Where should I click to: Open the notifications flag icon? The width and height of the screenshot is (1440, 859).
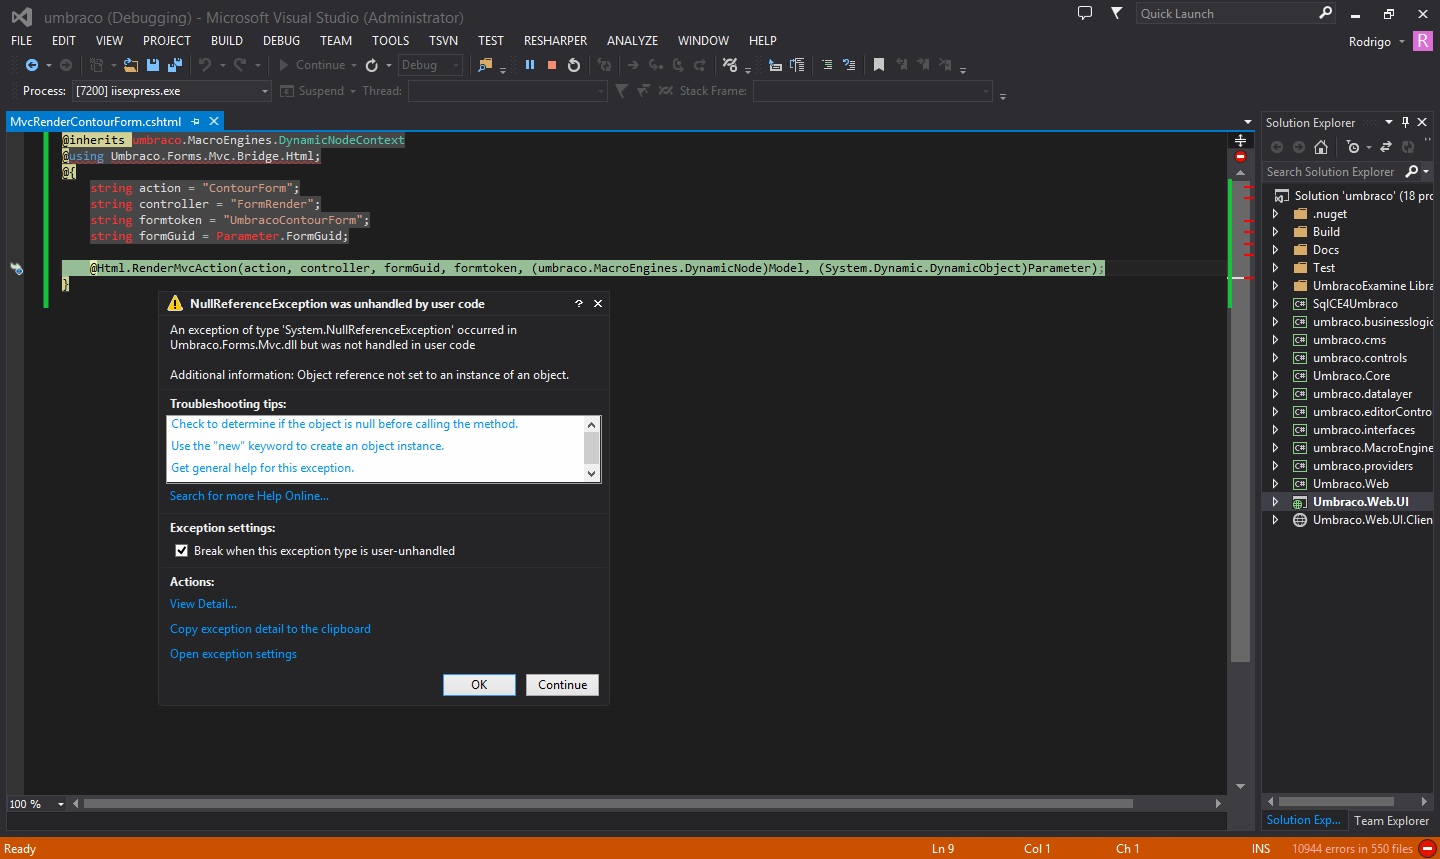point(1117,13)
